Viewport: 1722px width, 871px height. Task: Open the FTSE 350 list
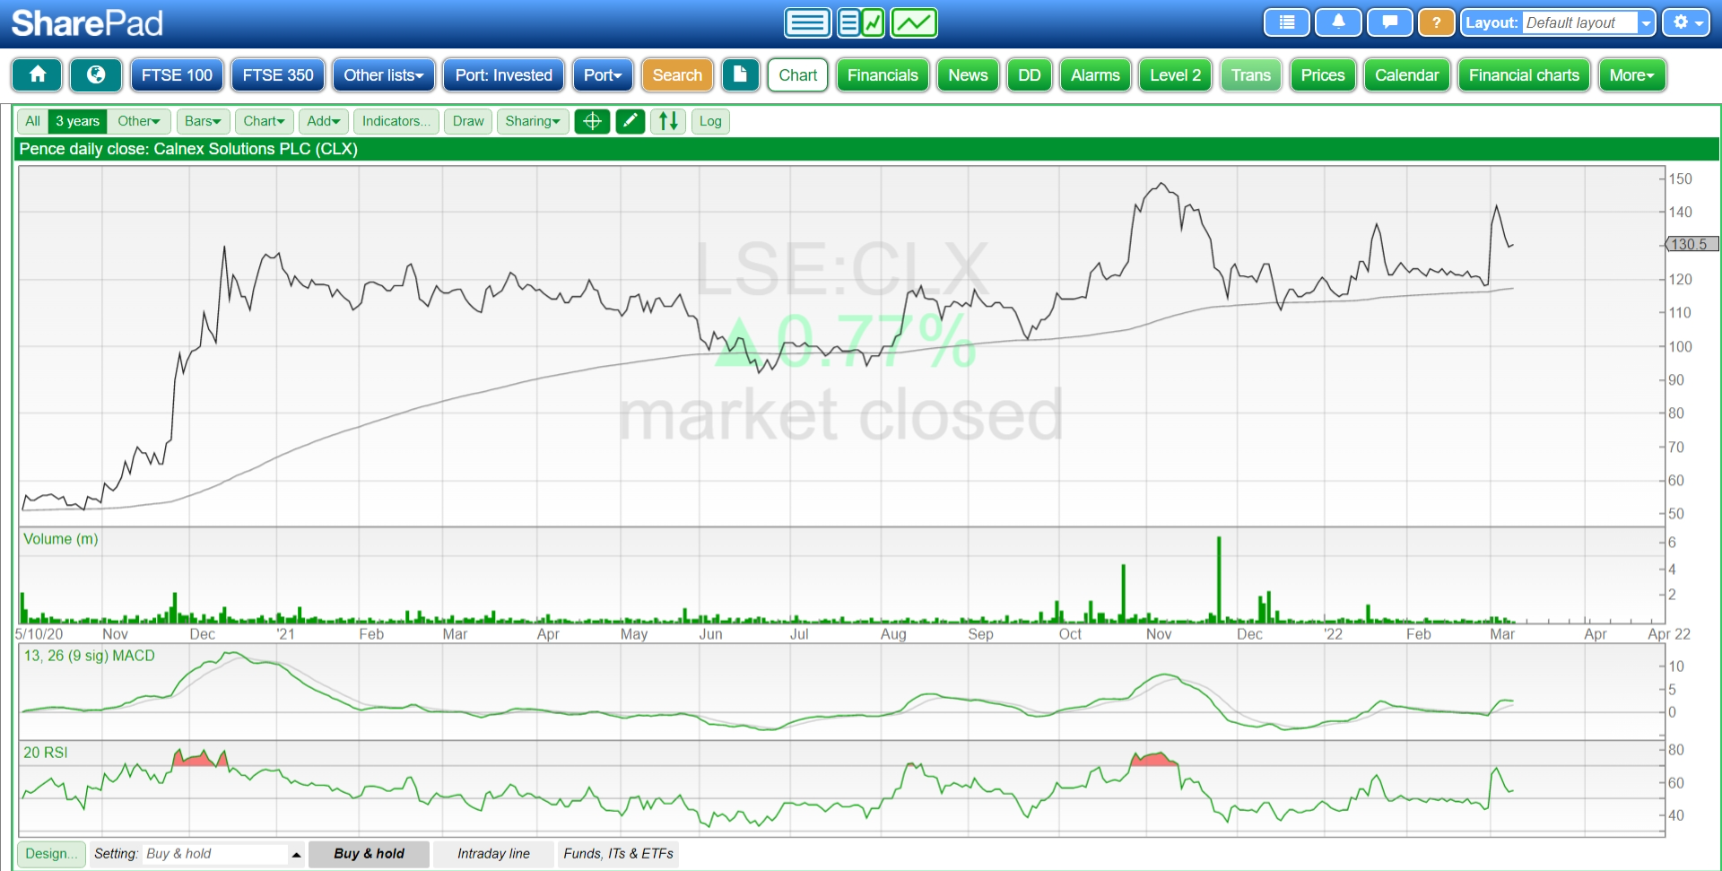278,75
